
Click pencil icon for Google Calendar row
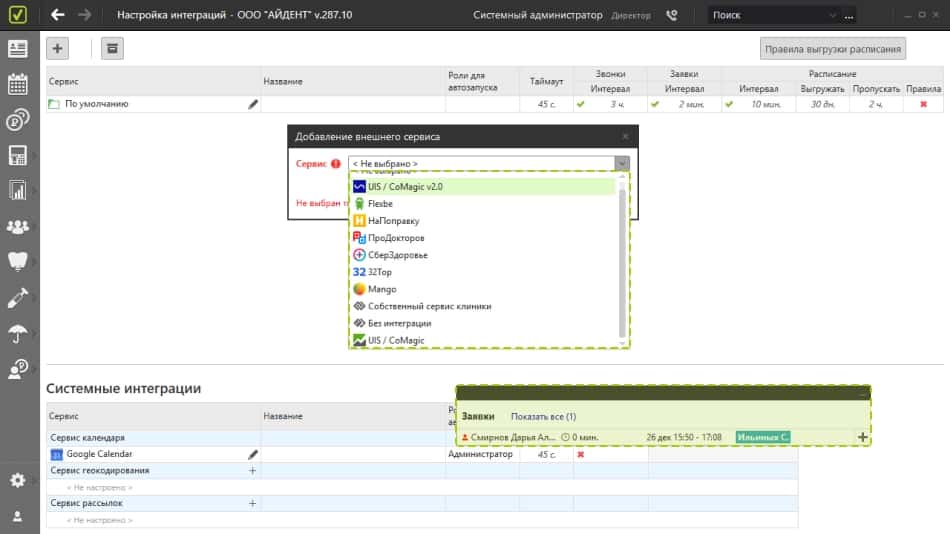(253, 454)
